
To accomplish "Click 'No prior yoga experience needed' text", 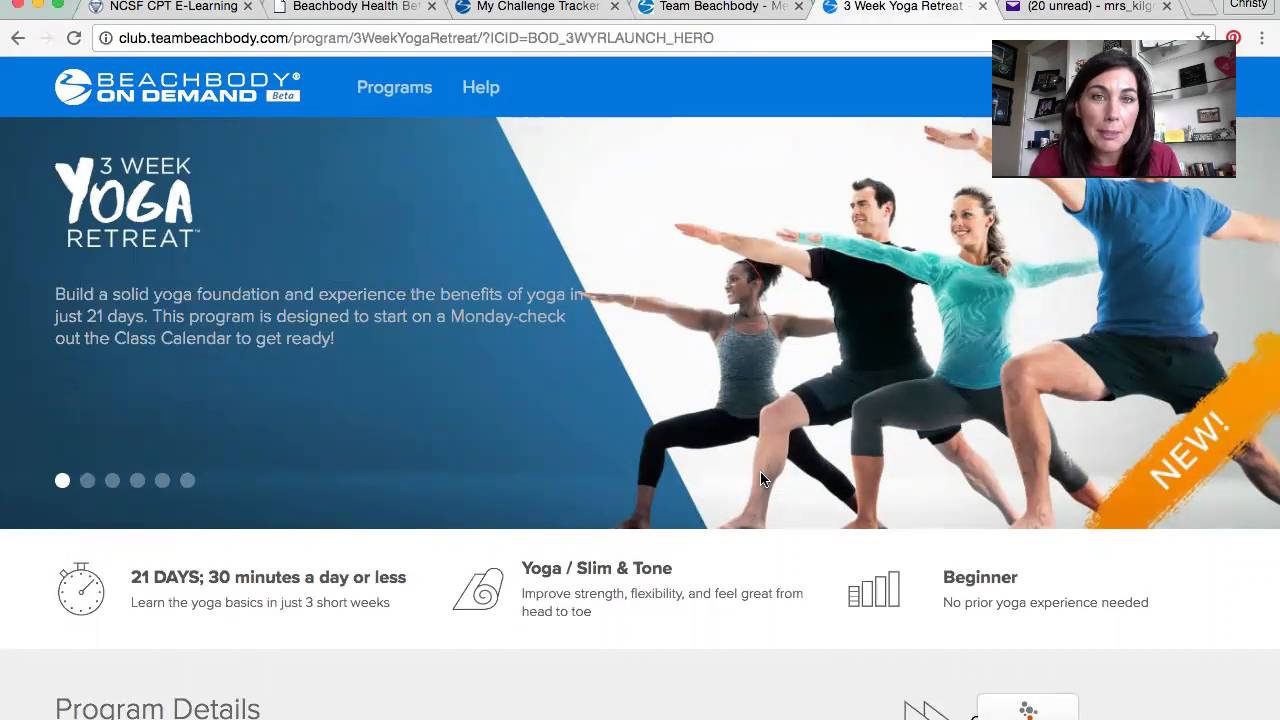I will (x=1045, y=603).
